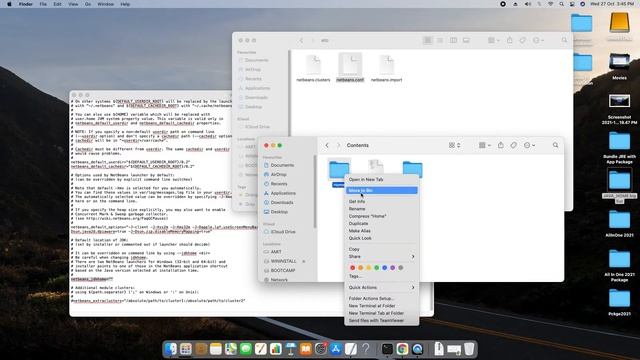Click tag icon in etc window toolbar
Viewport: 640px width, 360px height.
522,40
